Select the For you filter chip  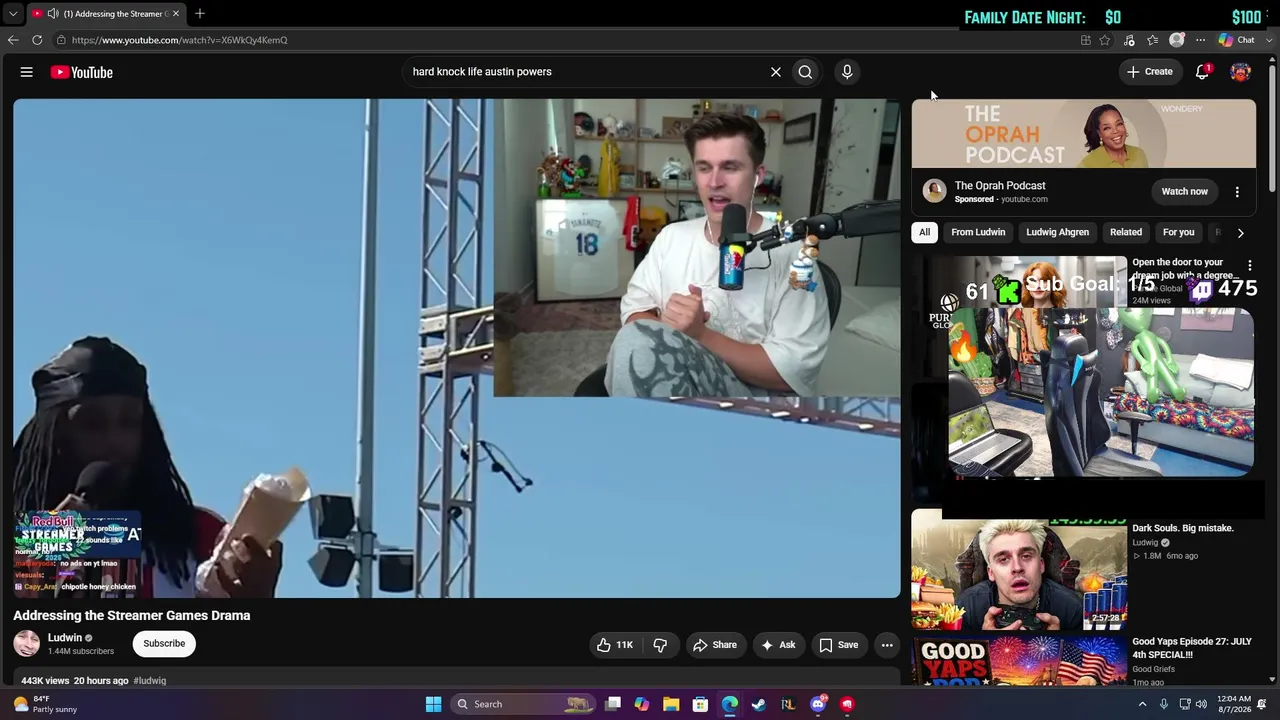coord(1179,233)
